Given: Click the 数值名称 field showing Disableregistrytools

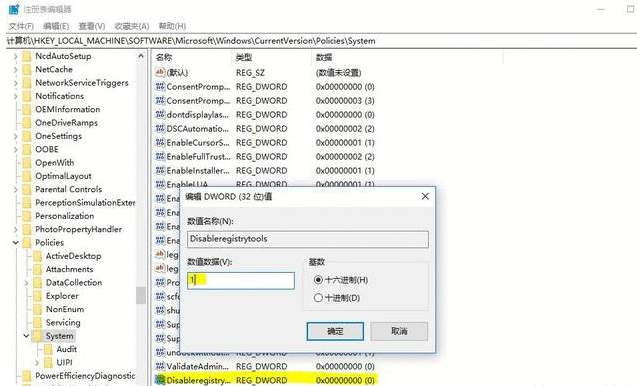Looking at the screenshot, I should (308, 239).
